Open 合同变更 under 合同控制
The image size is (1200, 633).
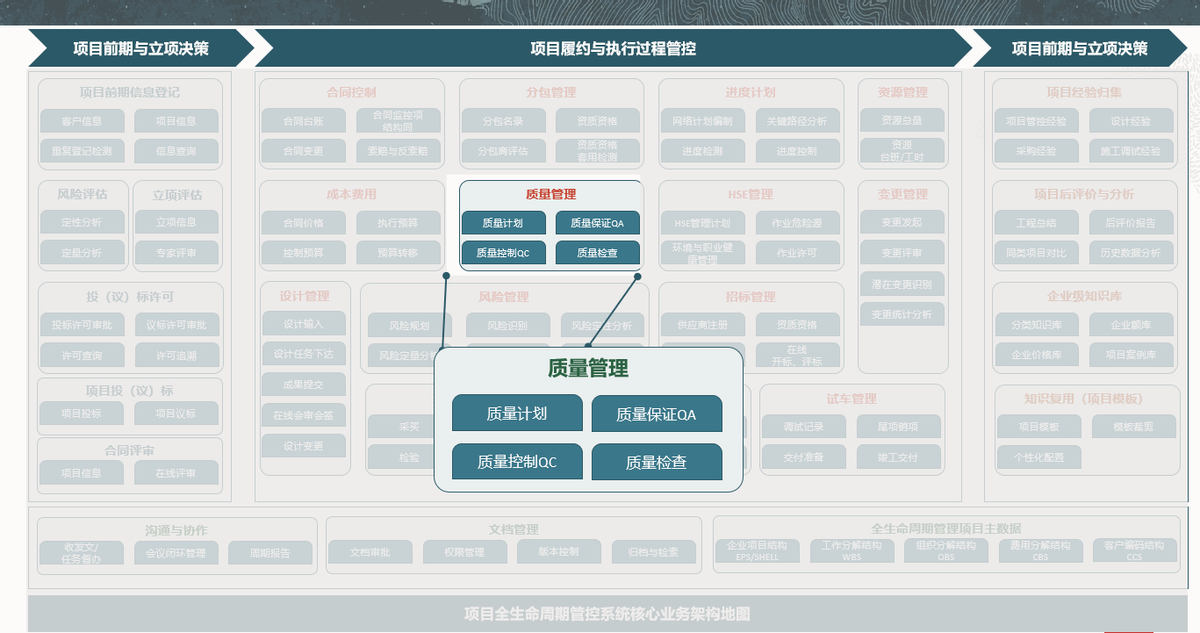(303, 151)
